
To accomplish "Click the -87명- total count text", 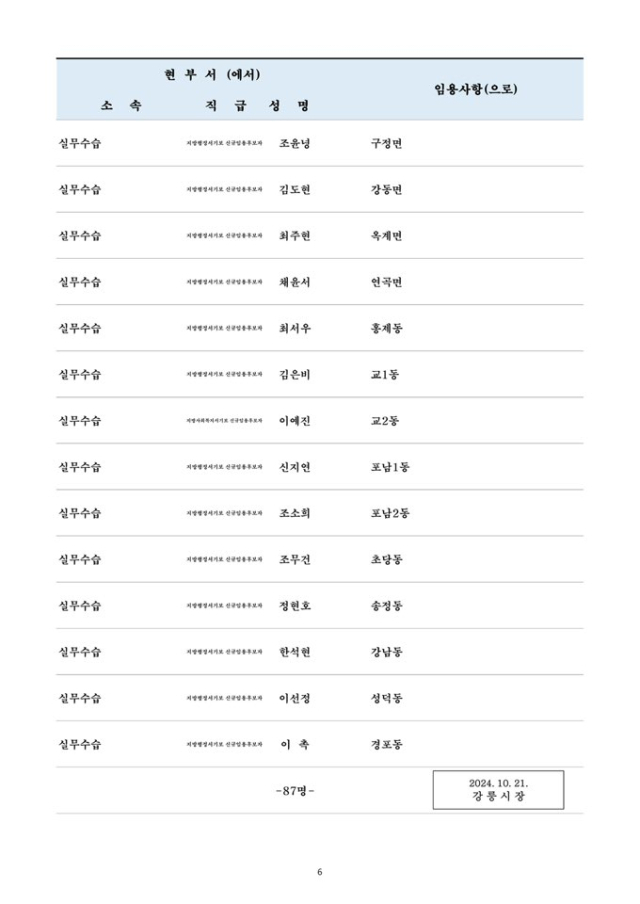I will point(295,790).
